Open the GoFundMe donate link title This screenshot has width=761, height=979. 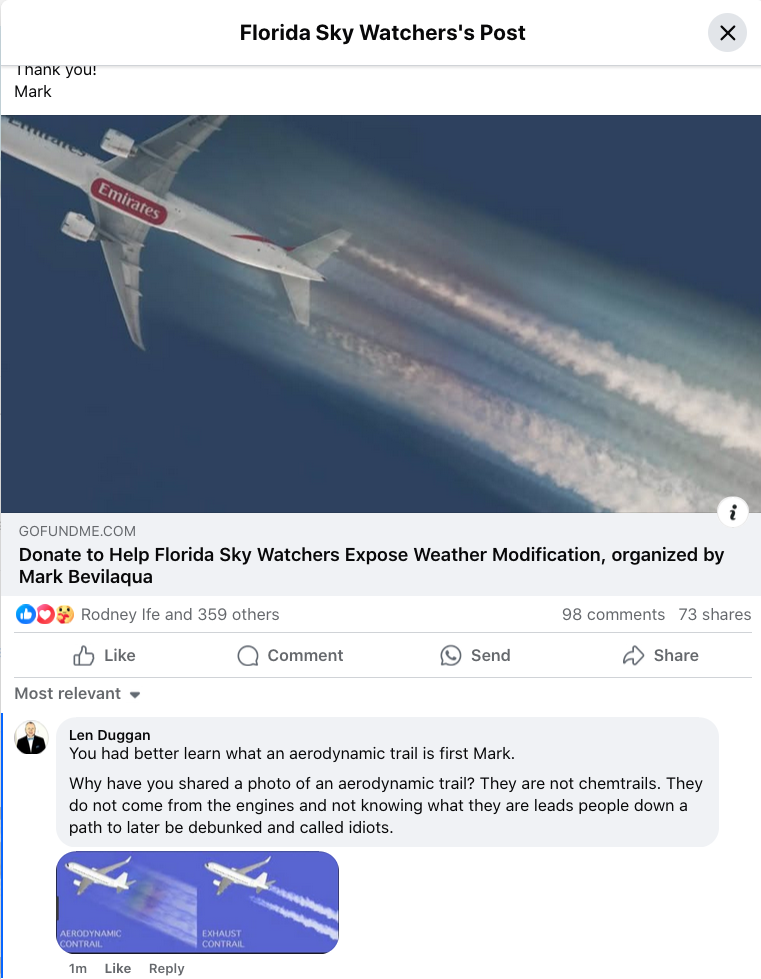pyautogui.click(x=371, y=565)
